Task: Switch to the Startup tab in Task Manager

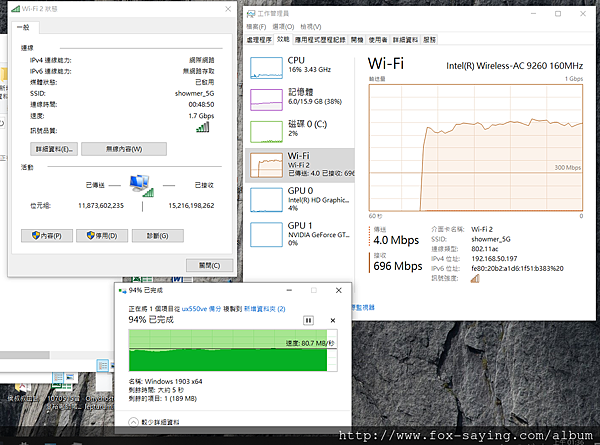Action: [x=357, y=40]
